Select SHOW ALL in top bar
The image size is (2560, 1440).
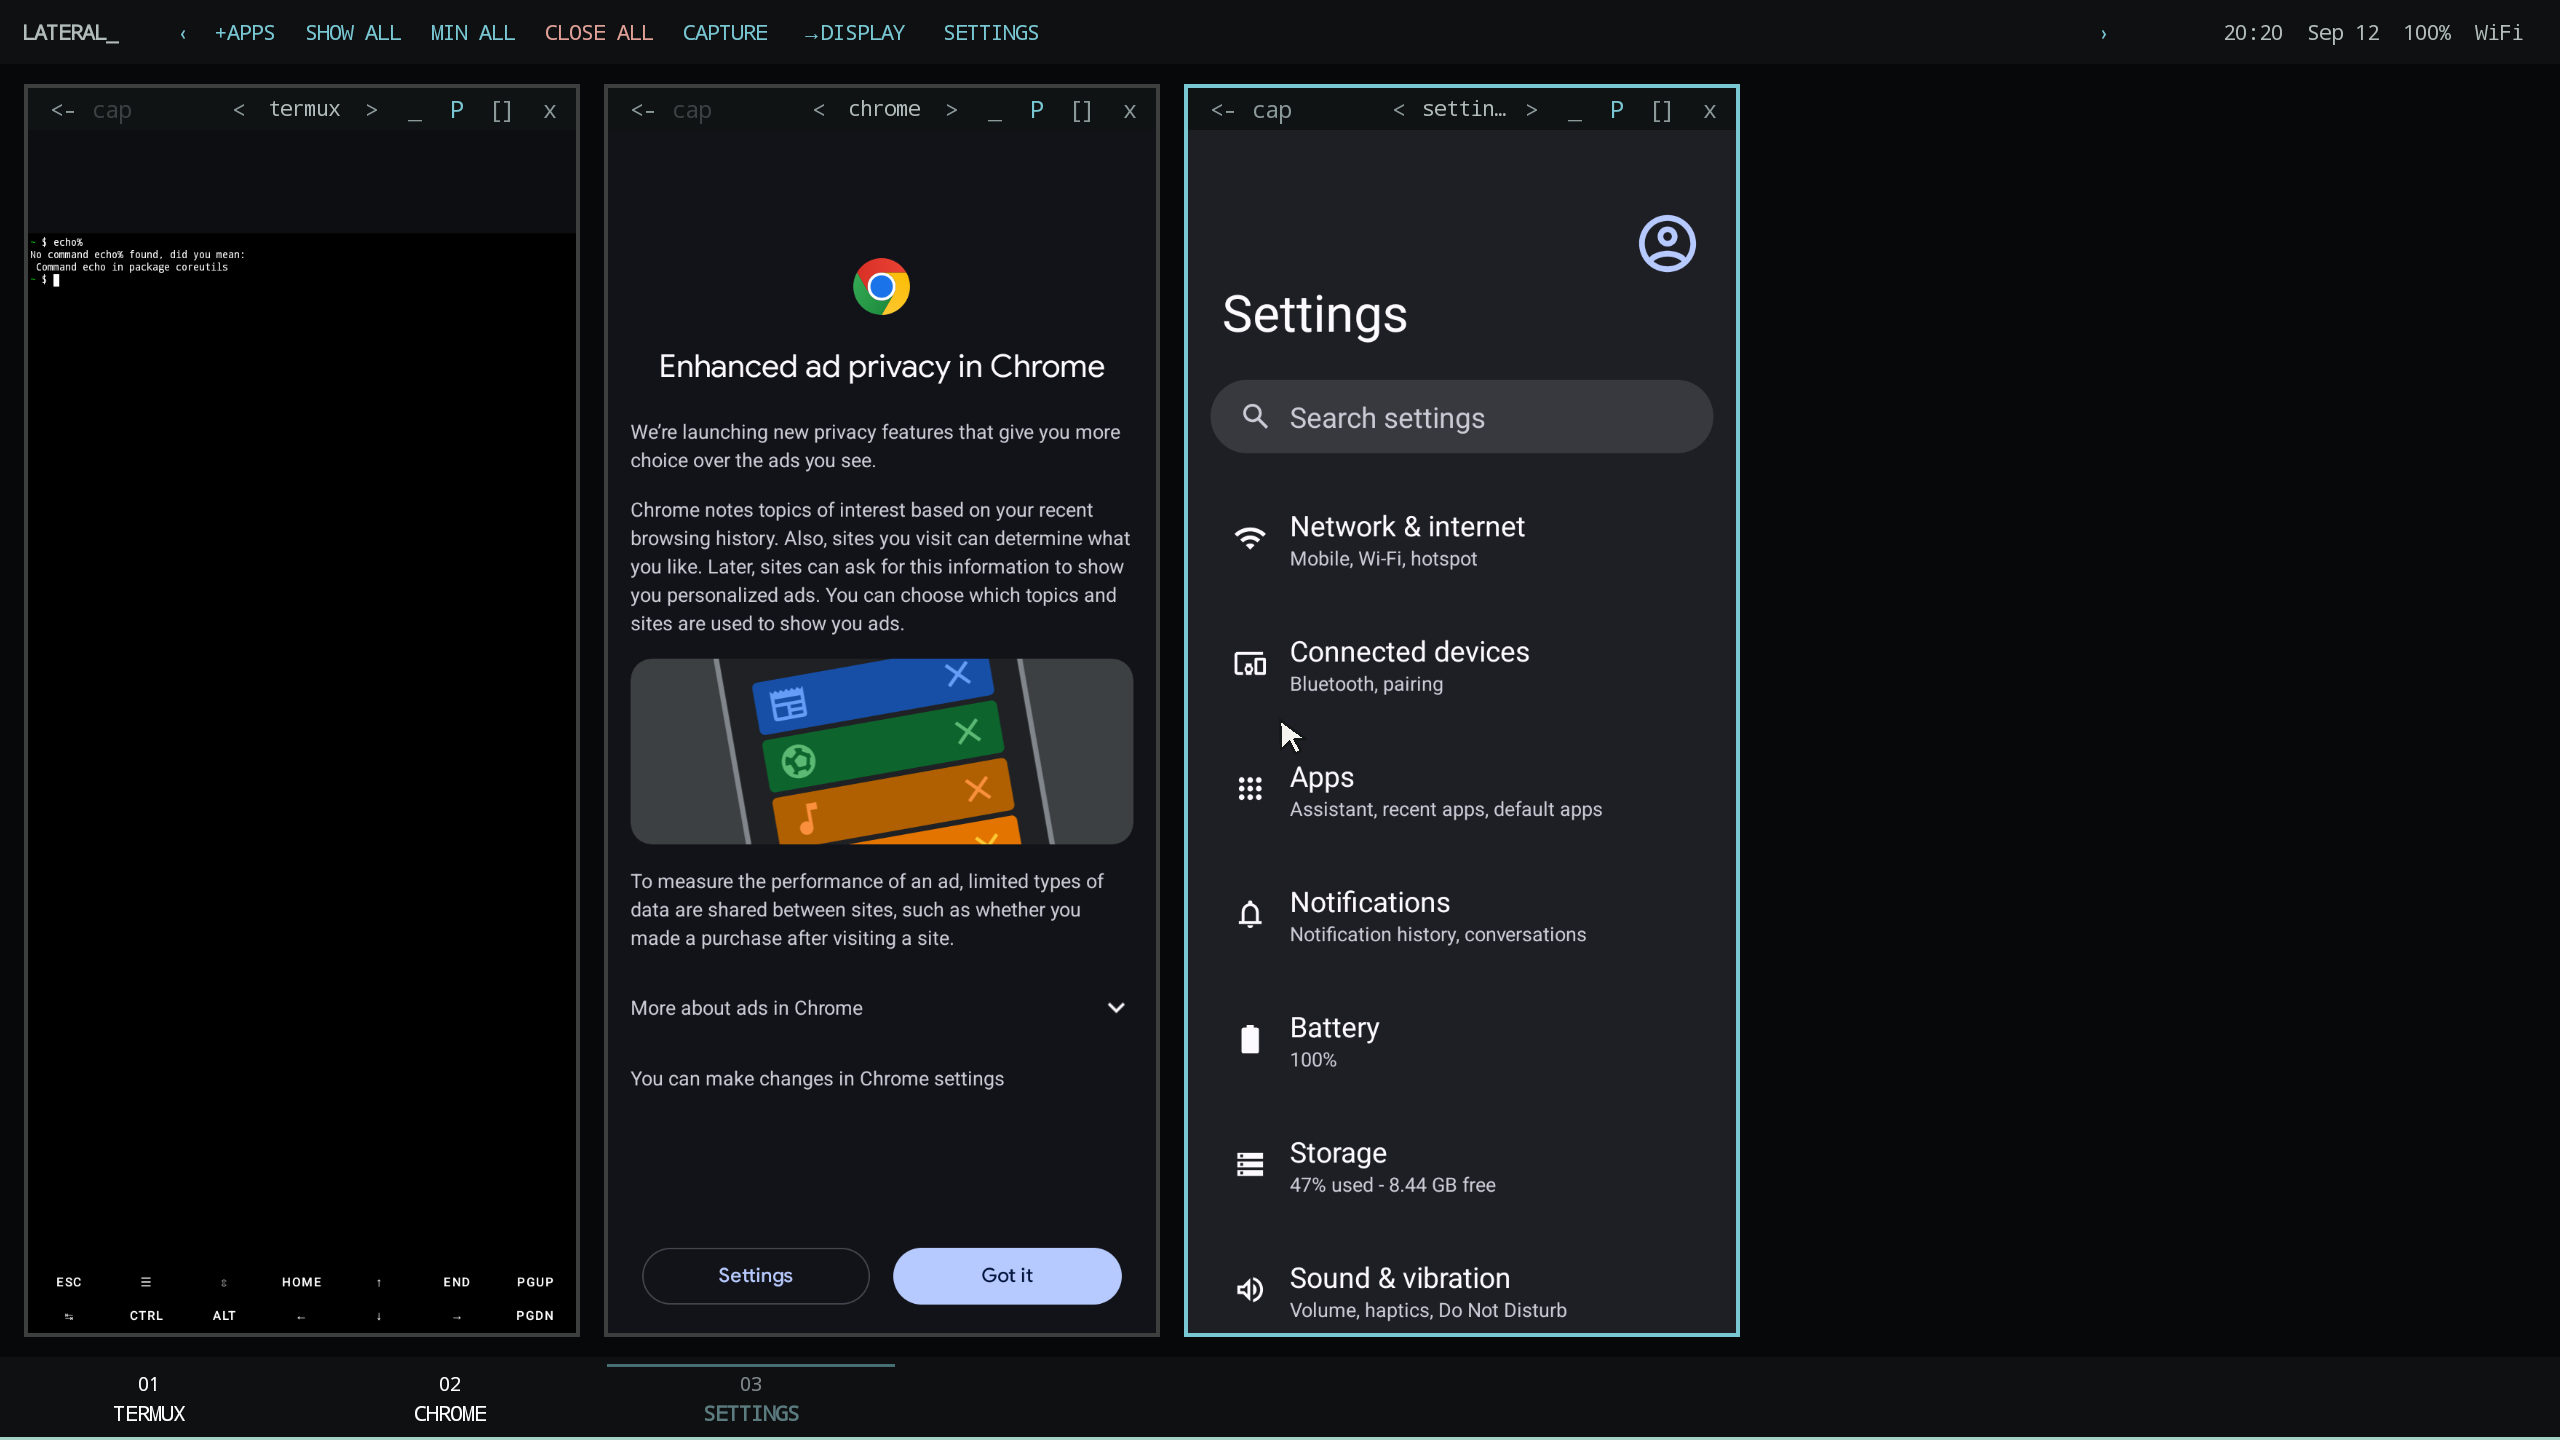[x=353, y=33]
